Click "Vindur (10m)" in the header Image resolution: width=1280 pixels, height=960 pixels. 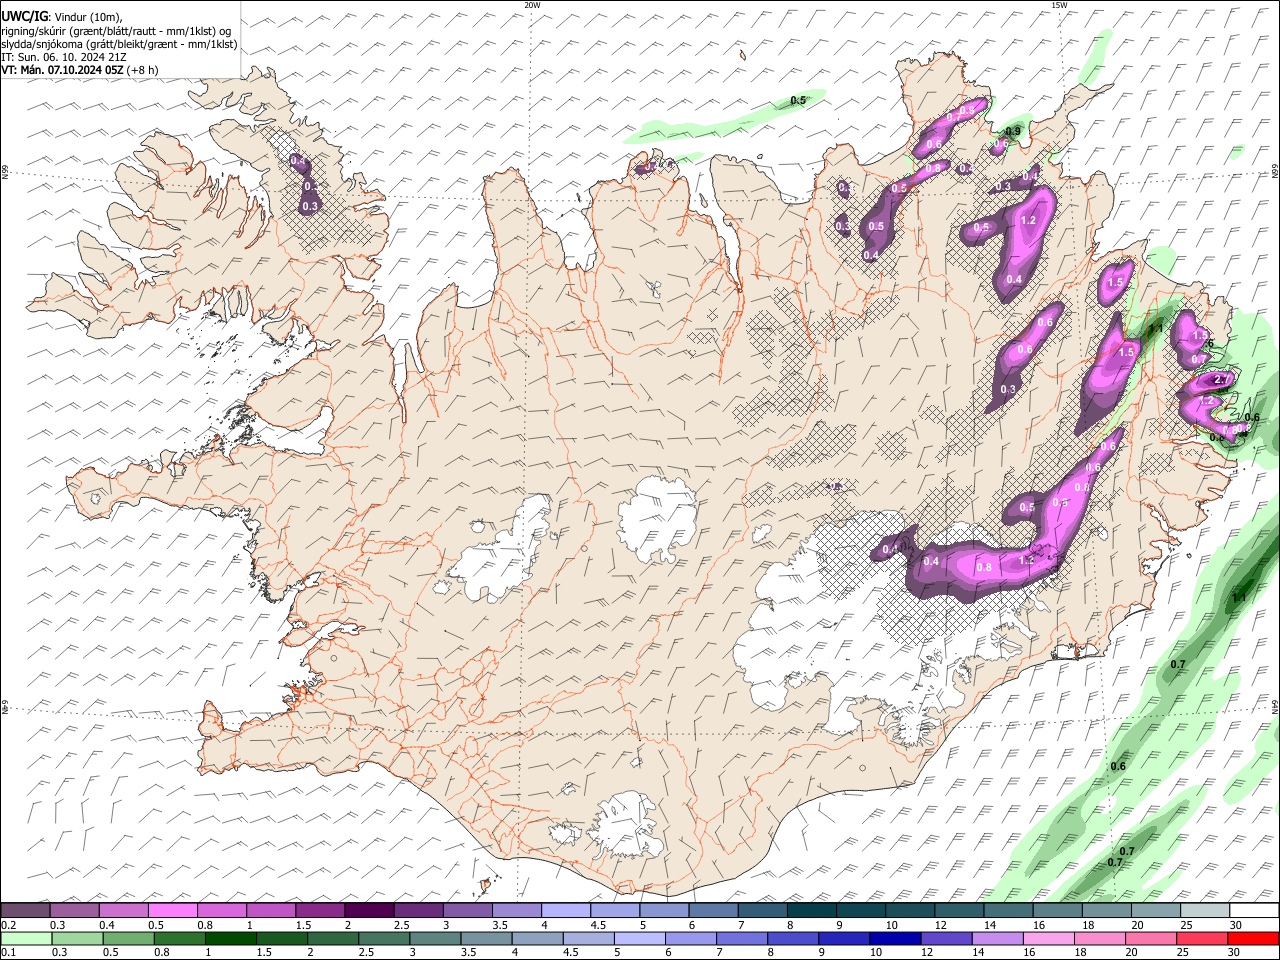click(x=87, y=17)
